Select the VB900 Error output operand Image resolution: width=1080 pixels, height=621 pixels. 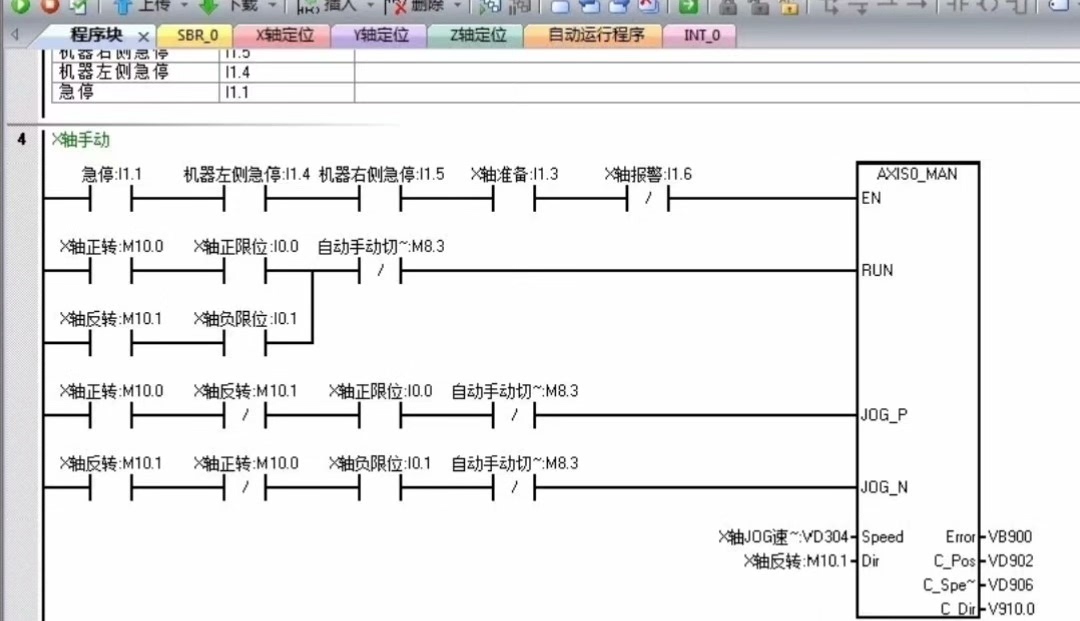point(1010,537)
